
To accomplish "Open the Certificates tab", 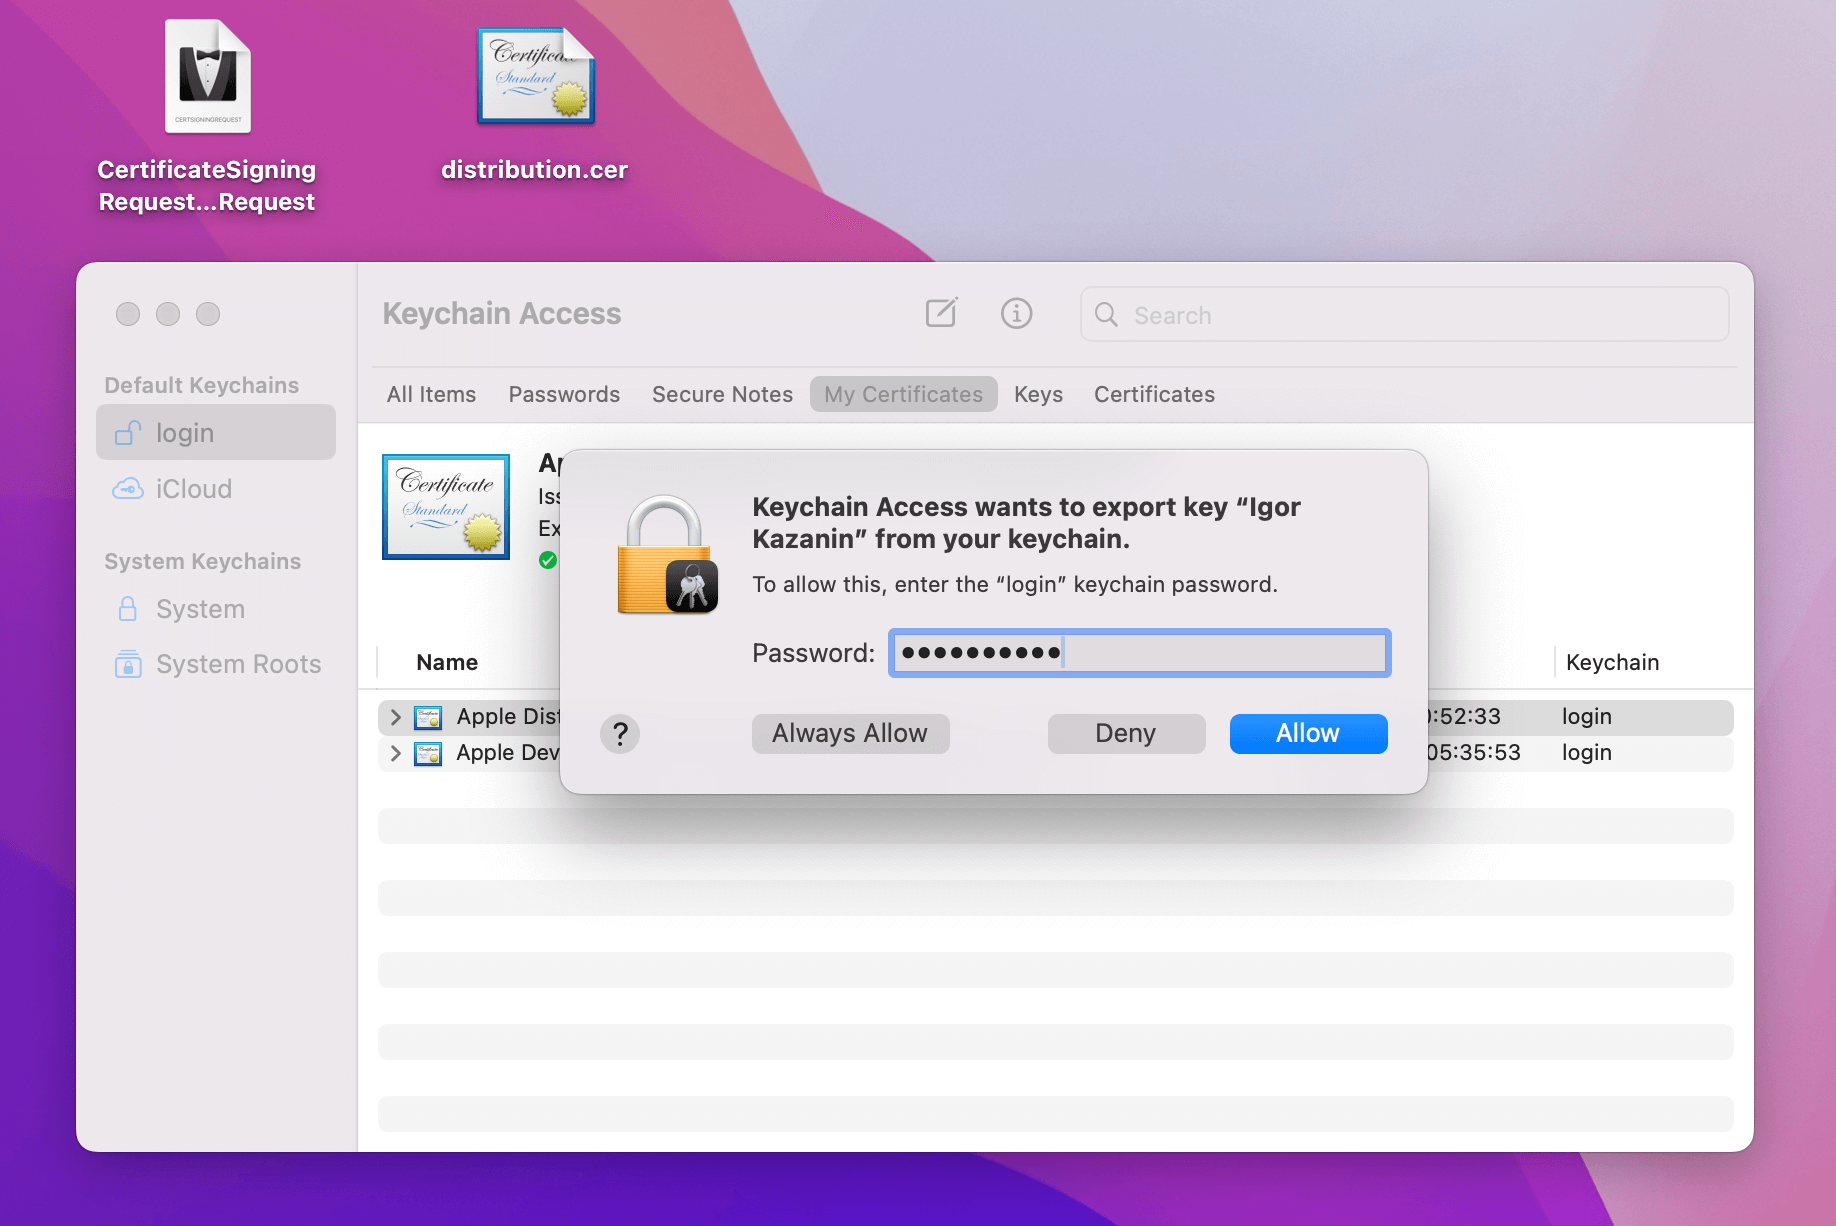I will point(1154,394).
